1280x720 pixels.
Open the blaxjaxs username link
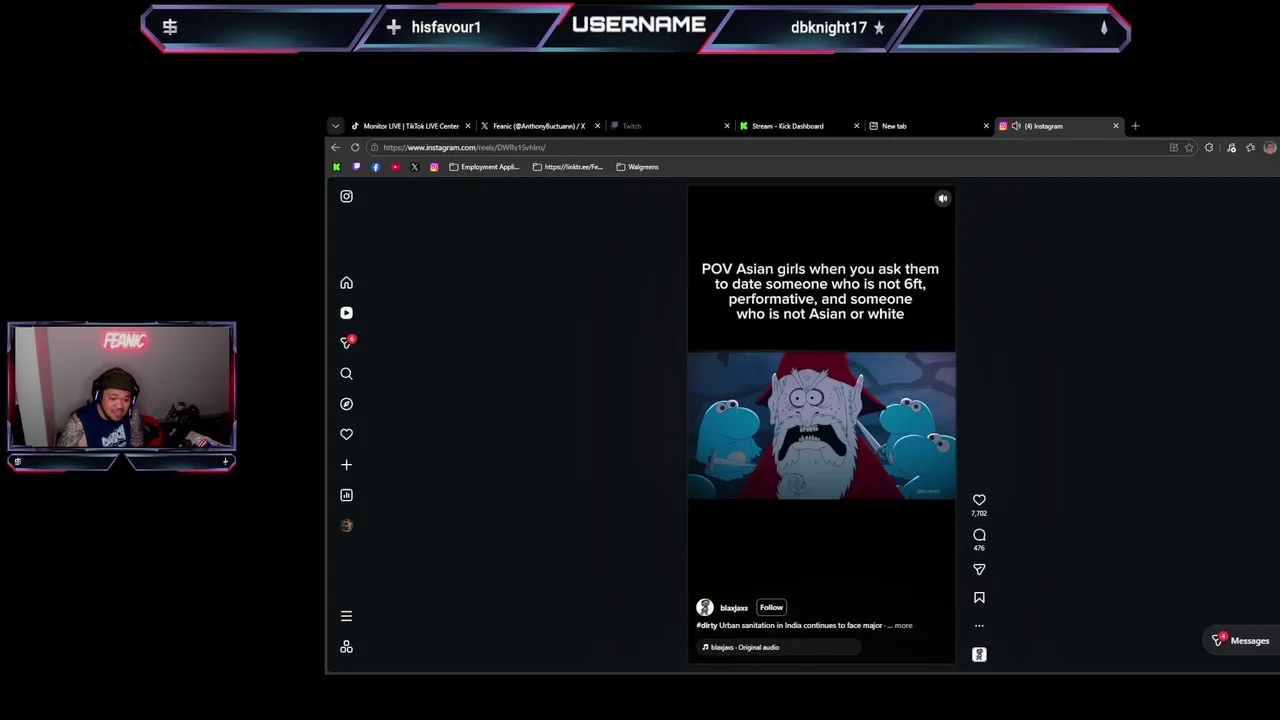pyautogui.click(x=734, y=608)
